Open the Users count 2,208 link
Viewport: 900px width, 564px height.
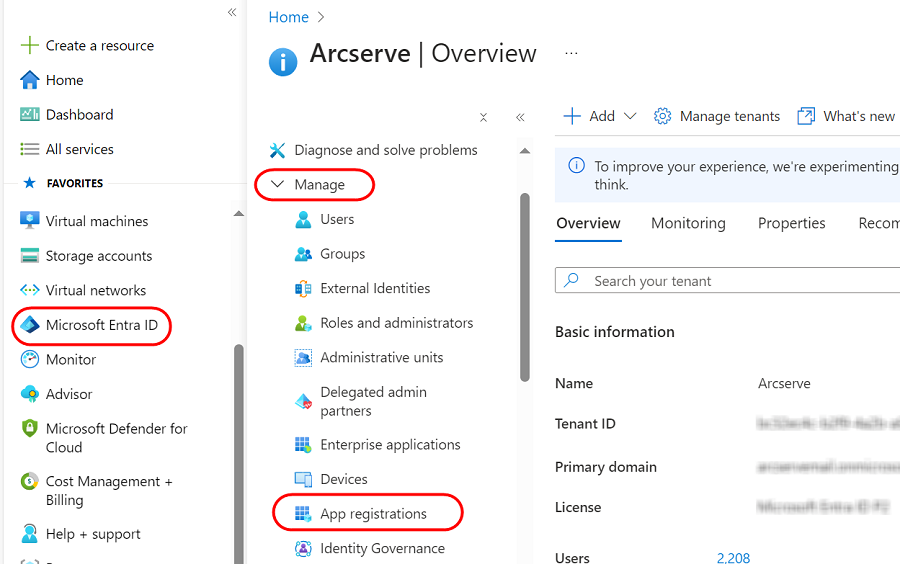coord(733,558)
